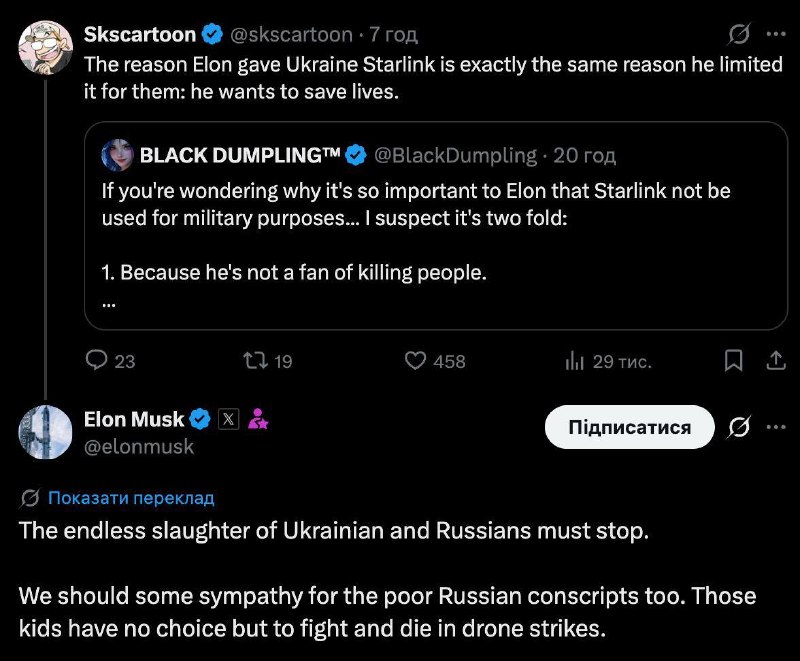
Task: Open the @skscartoon handle link
Action: click(291, 35)
